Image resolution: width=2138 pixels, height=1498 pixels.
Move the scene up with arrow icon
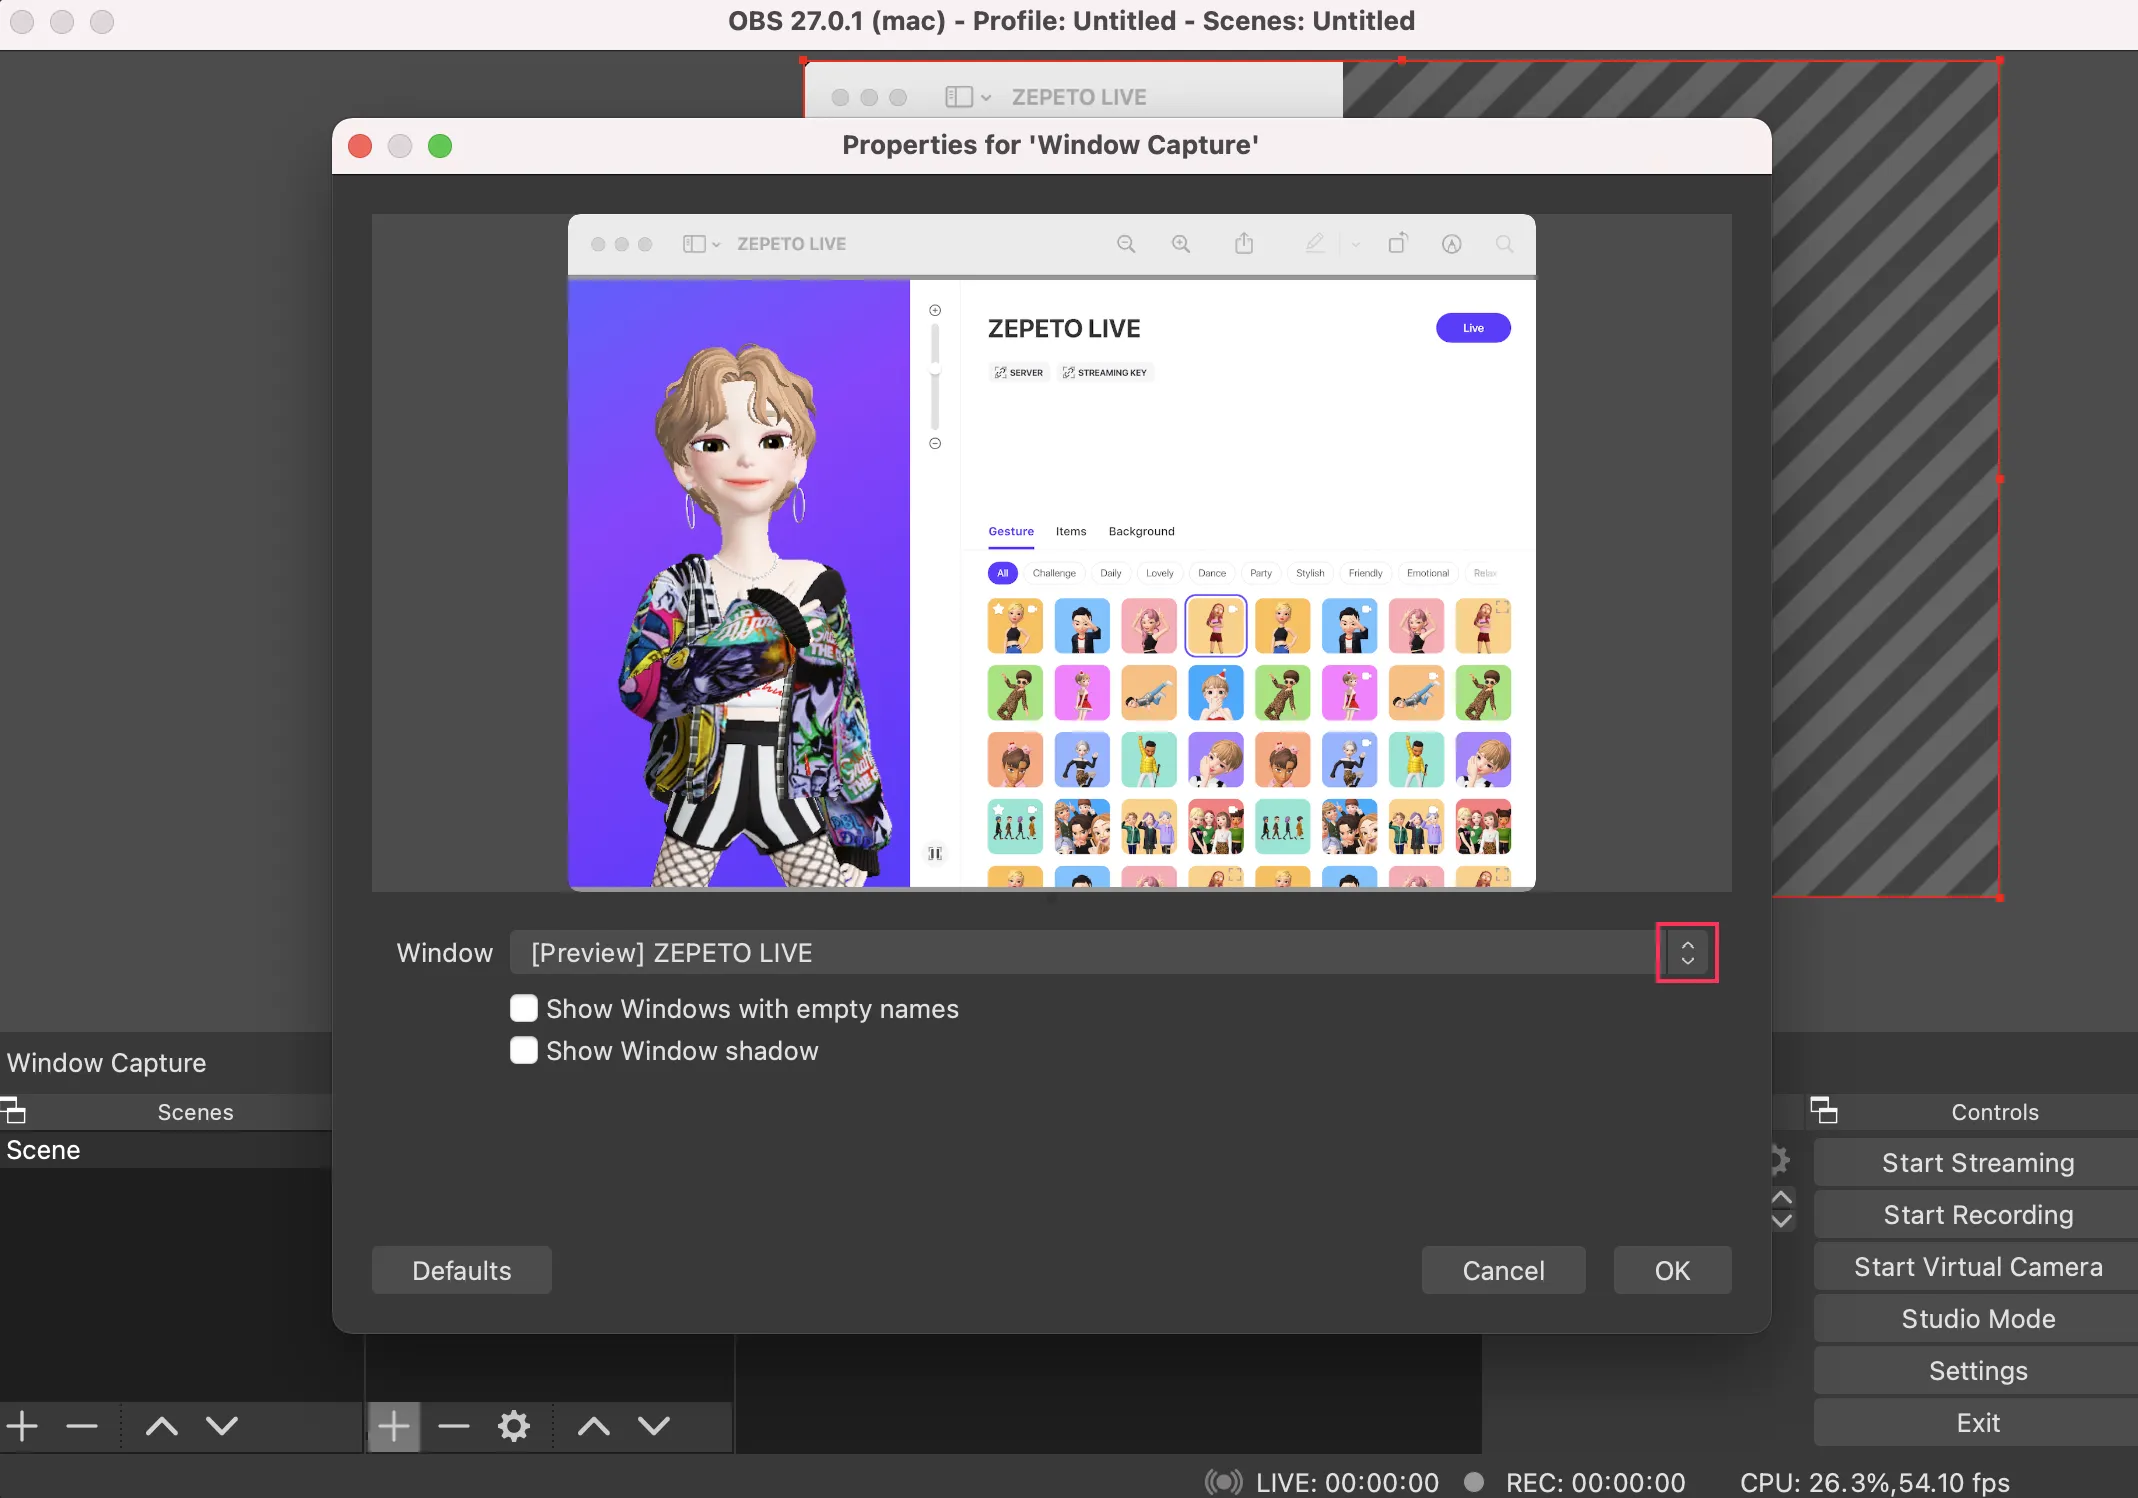pos(162,1426)
